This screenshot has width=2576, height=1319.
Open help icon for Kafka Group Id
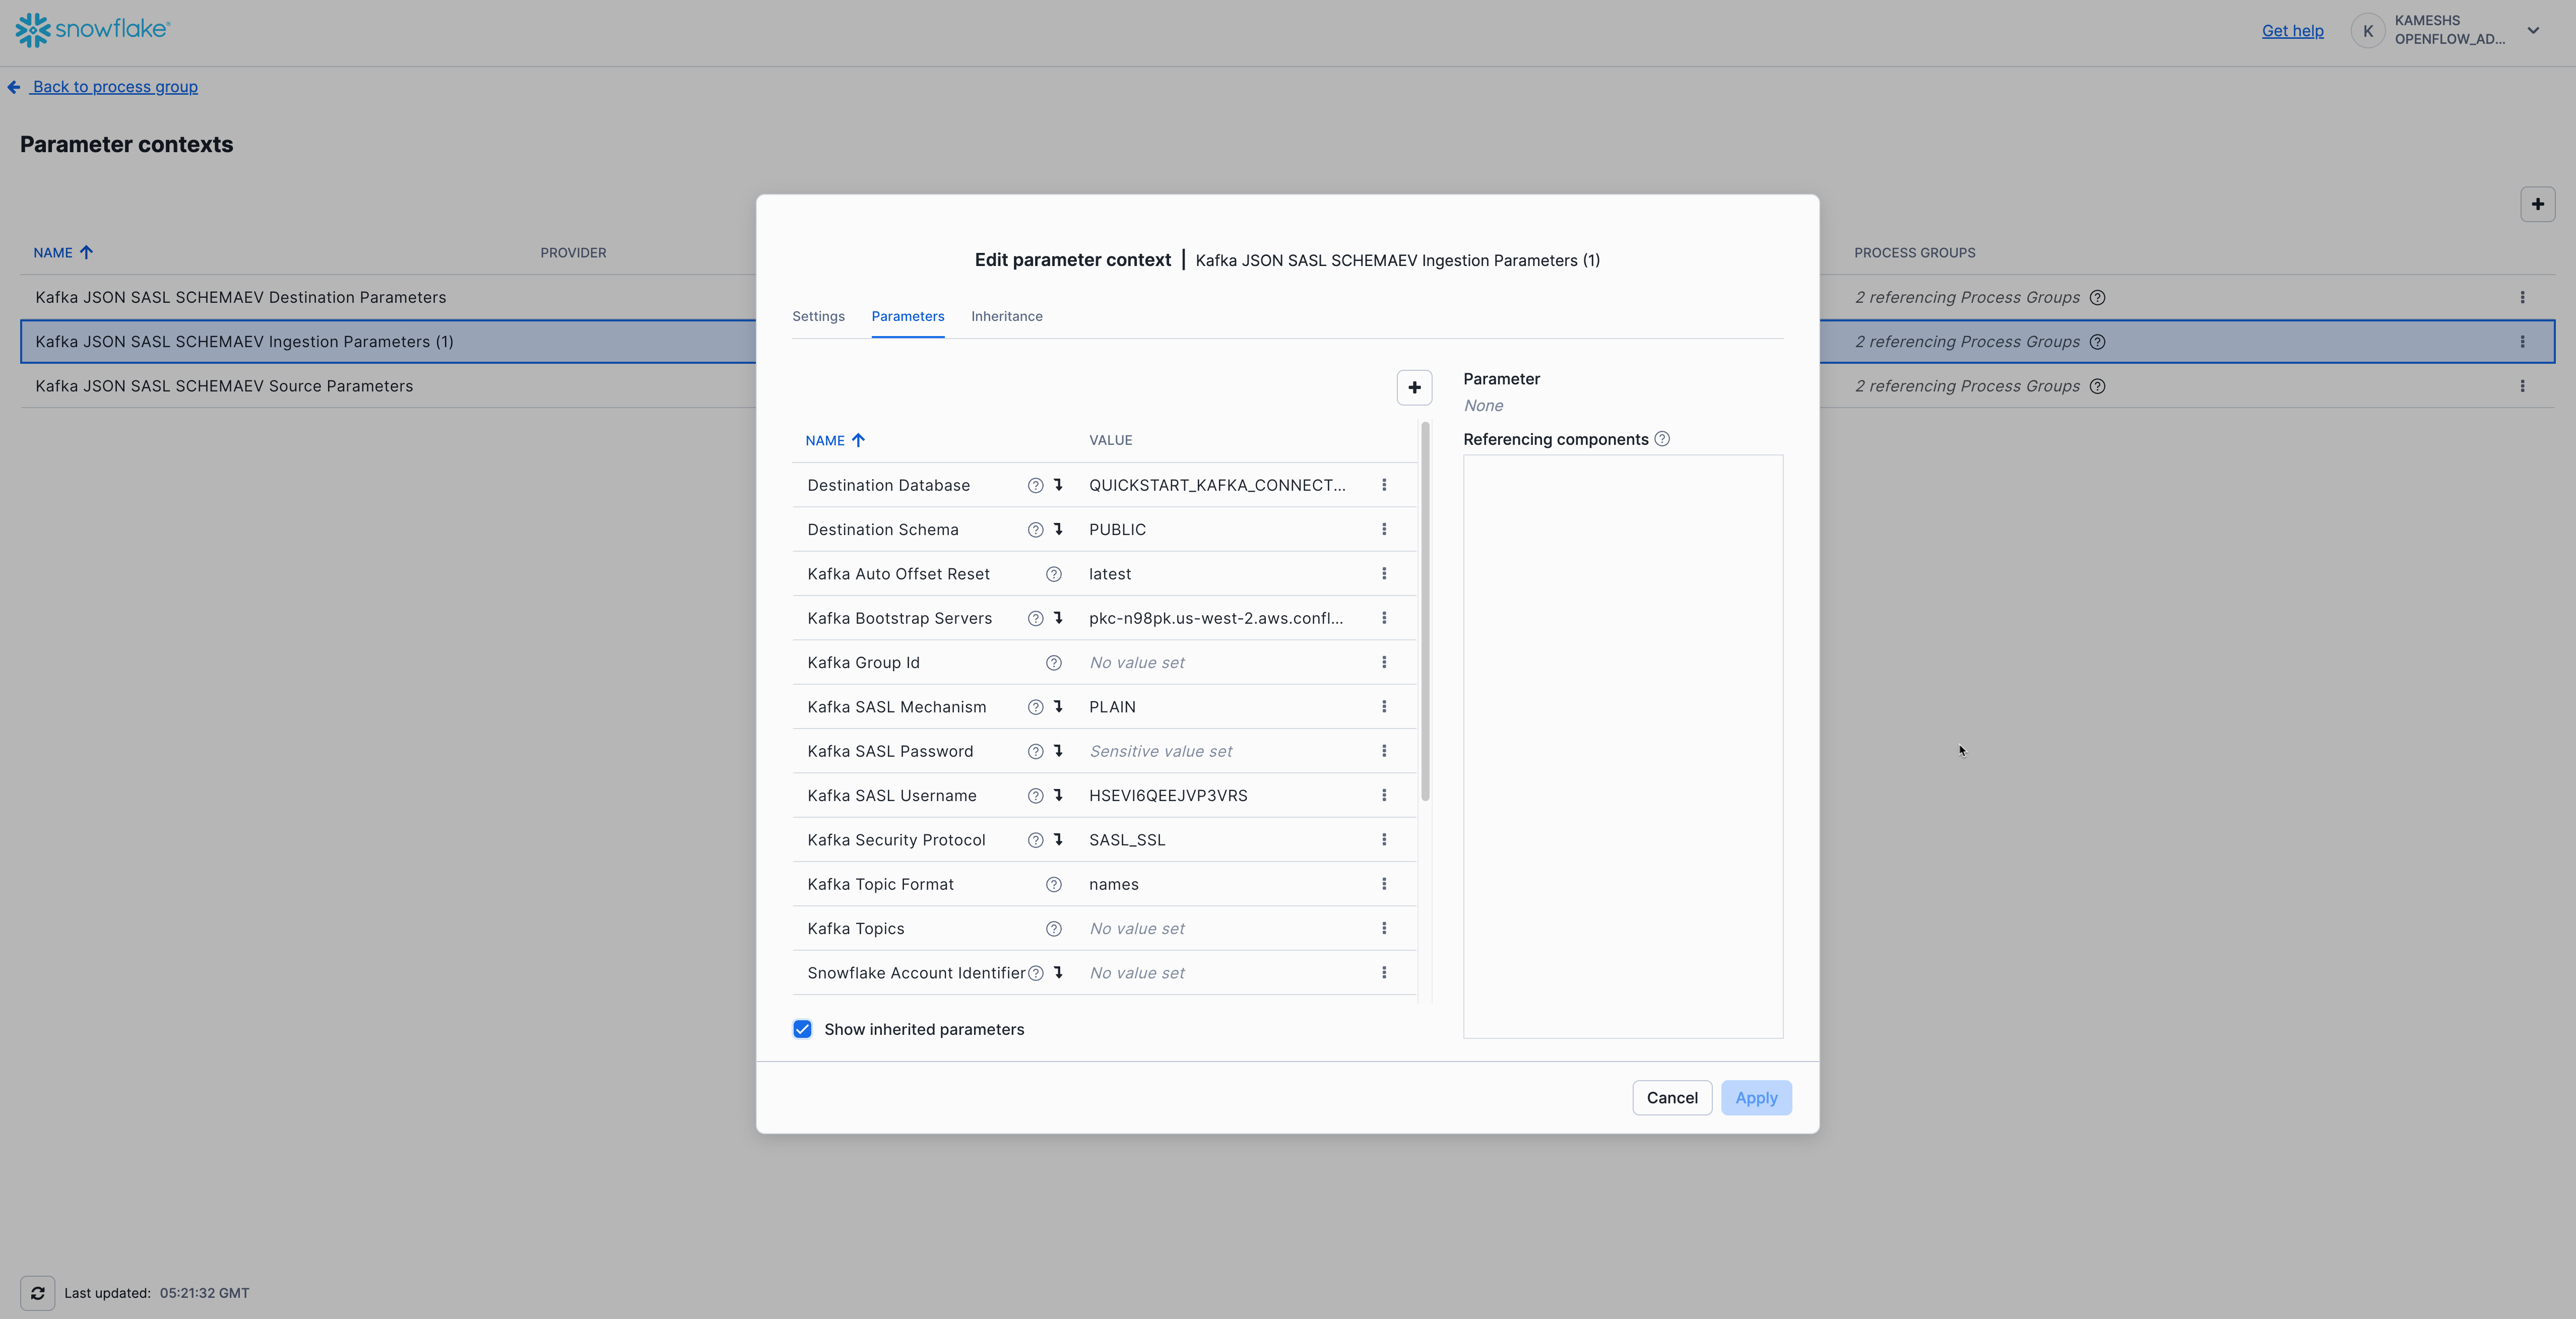pos(1053,663)
